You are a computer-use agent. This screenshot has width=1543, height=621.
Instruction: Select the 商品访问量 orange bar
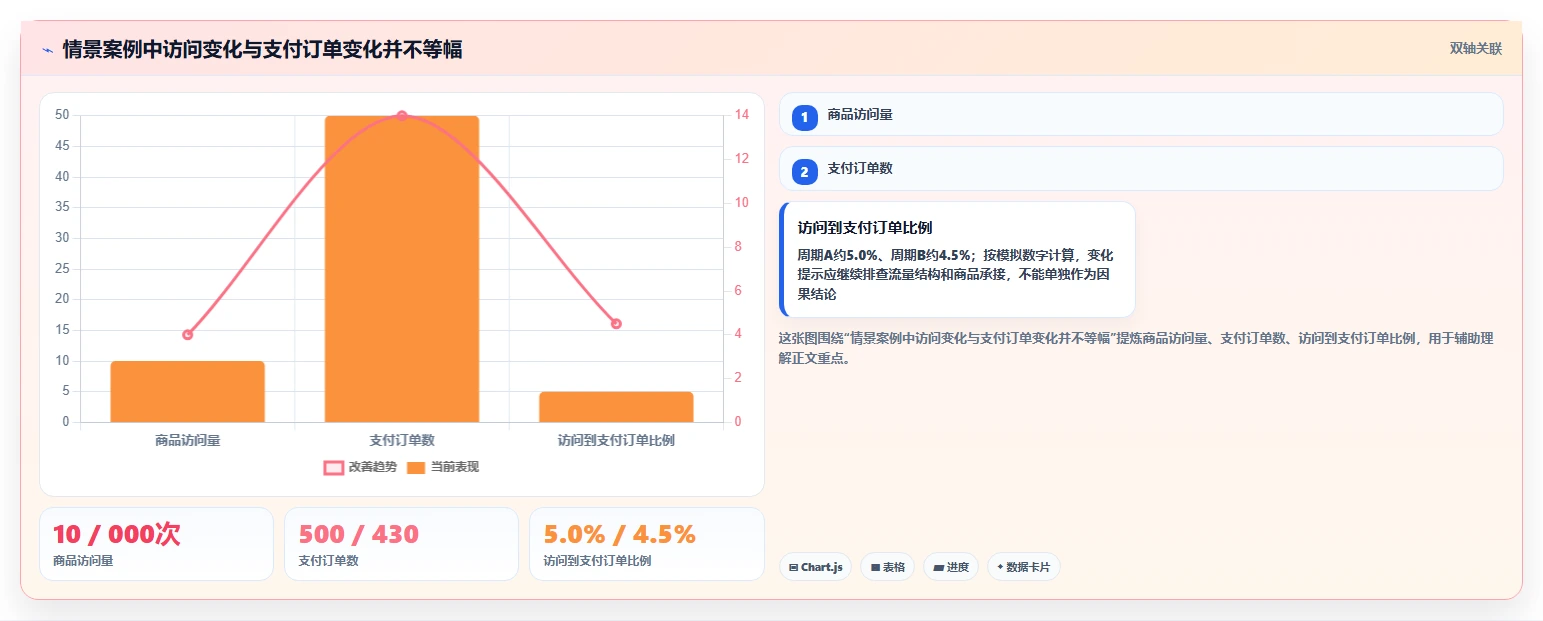coord(187,391)
